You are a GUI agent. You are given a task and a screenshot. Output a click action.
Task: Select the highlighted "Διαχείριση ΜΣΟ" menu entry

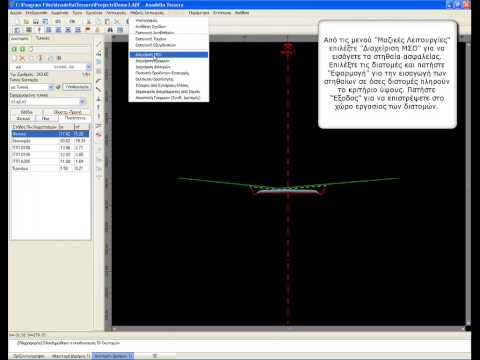pyautogui.click(x=168, y=54)
